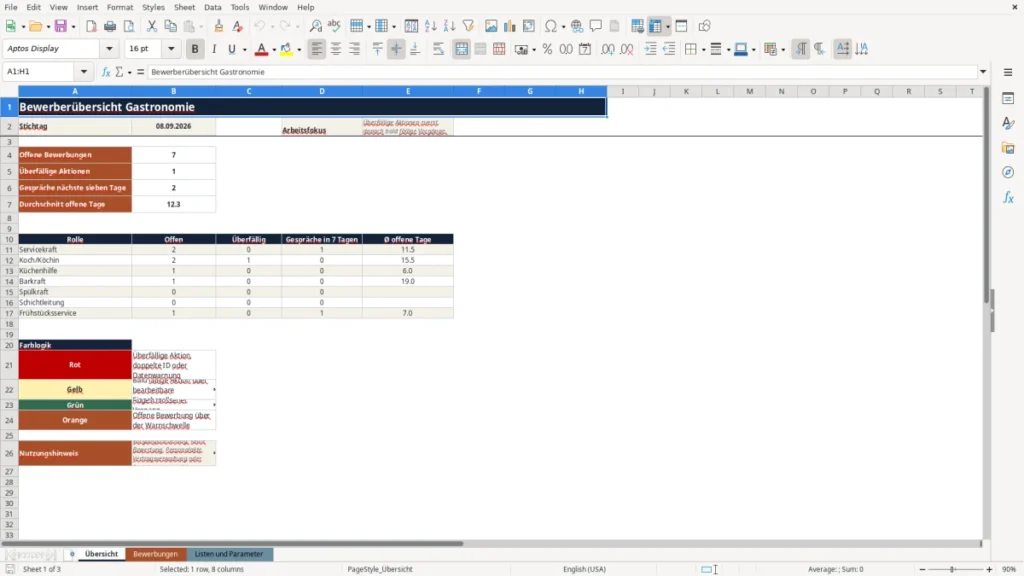Click the Save document icon
Screen dimensions: 1024x576
click(x=60, y=26)
